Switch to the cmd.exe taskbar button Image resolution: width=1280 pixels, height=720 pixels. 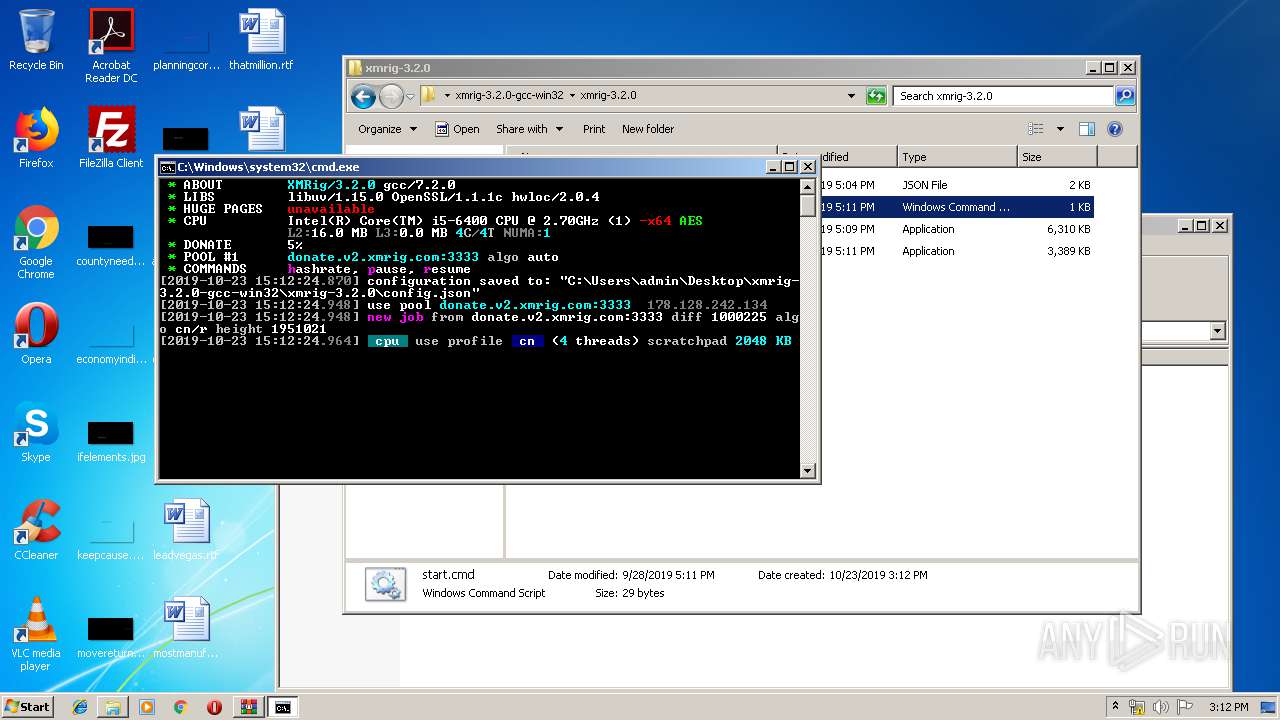[x=283, y=707]
